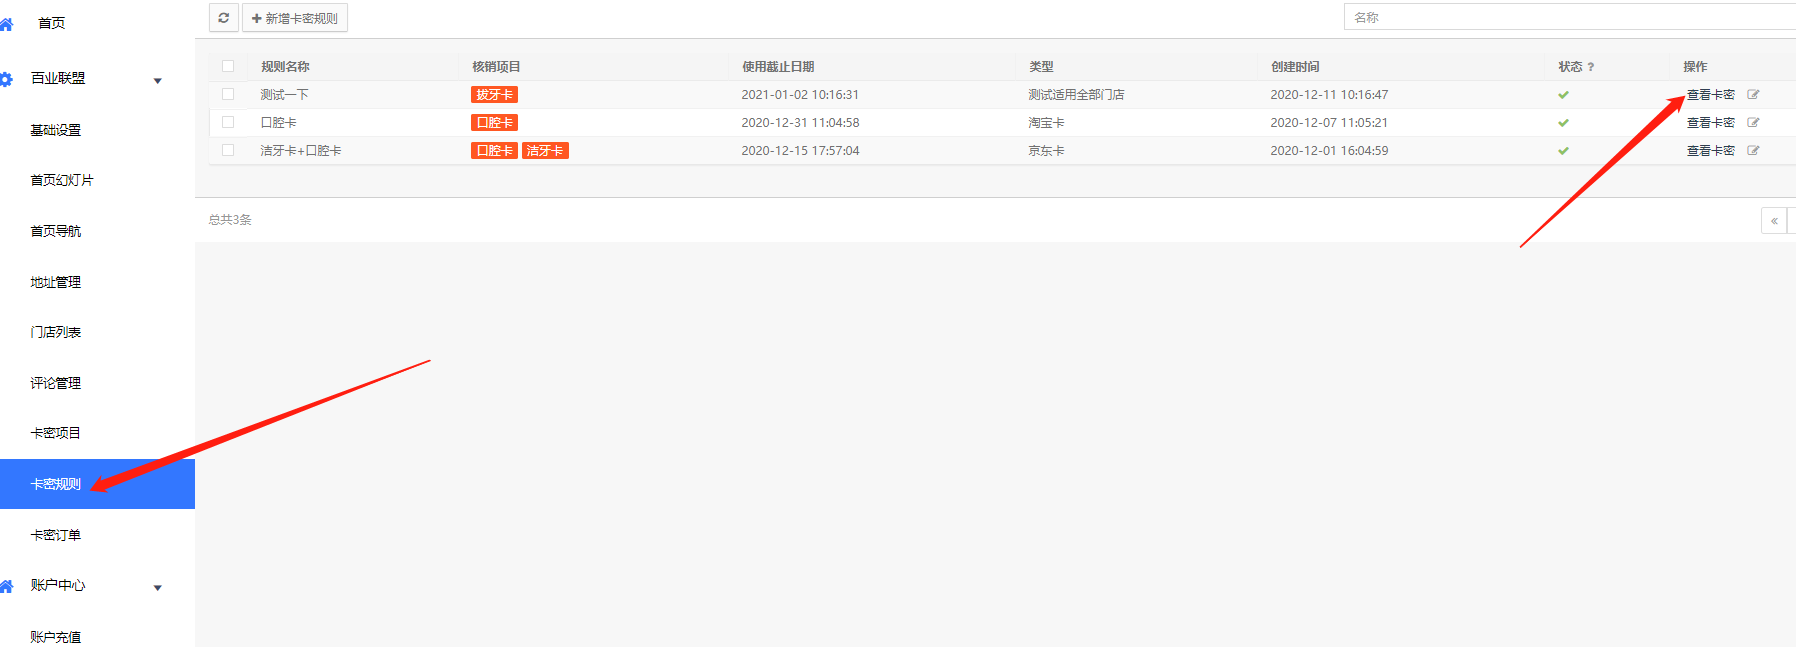Image resolution: width=1796 pixels, height=647 pixels.
Task: Click the question mark next to 状态
Action: click(x=1591, y=67)
